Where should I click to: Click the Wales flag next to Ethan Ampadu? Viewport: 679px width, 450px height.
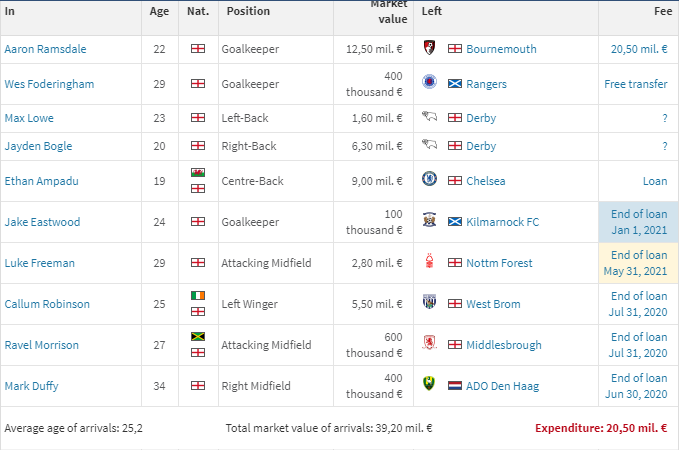pyautogui.click(x=198, y=173)
